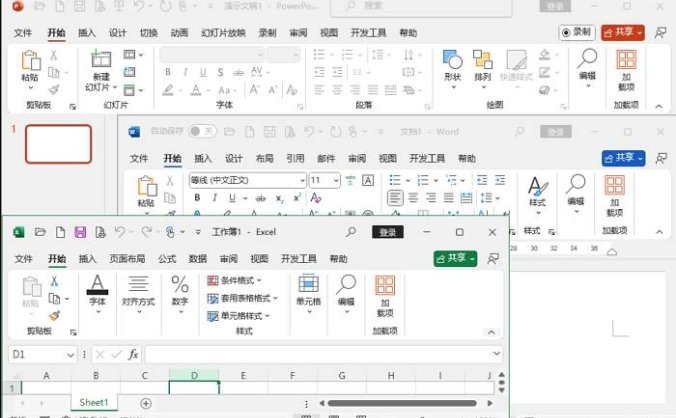Switch to the Data tab in Excel
The width and height of the screenshot is (676, 418).
(198, 259)
